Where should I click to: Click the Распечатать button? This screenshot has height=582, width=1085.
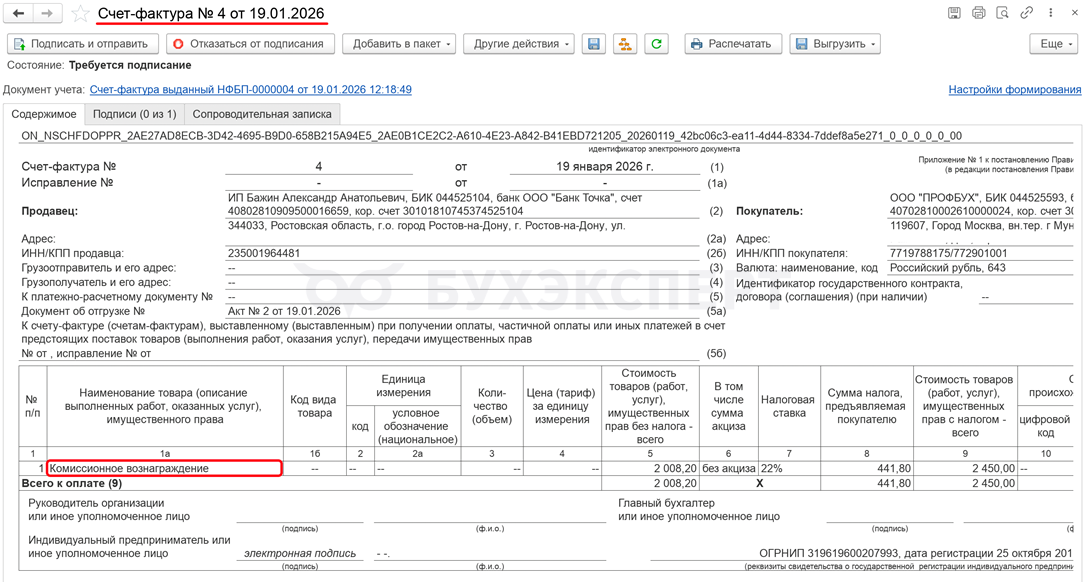pos(733,44)
